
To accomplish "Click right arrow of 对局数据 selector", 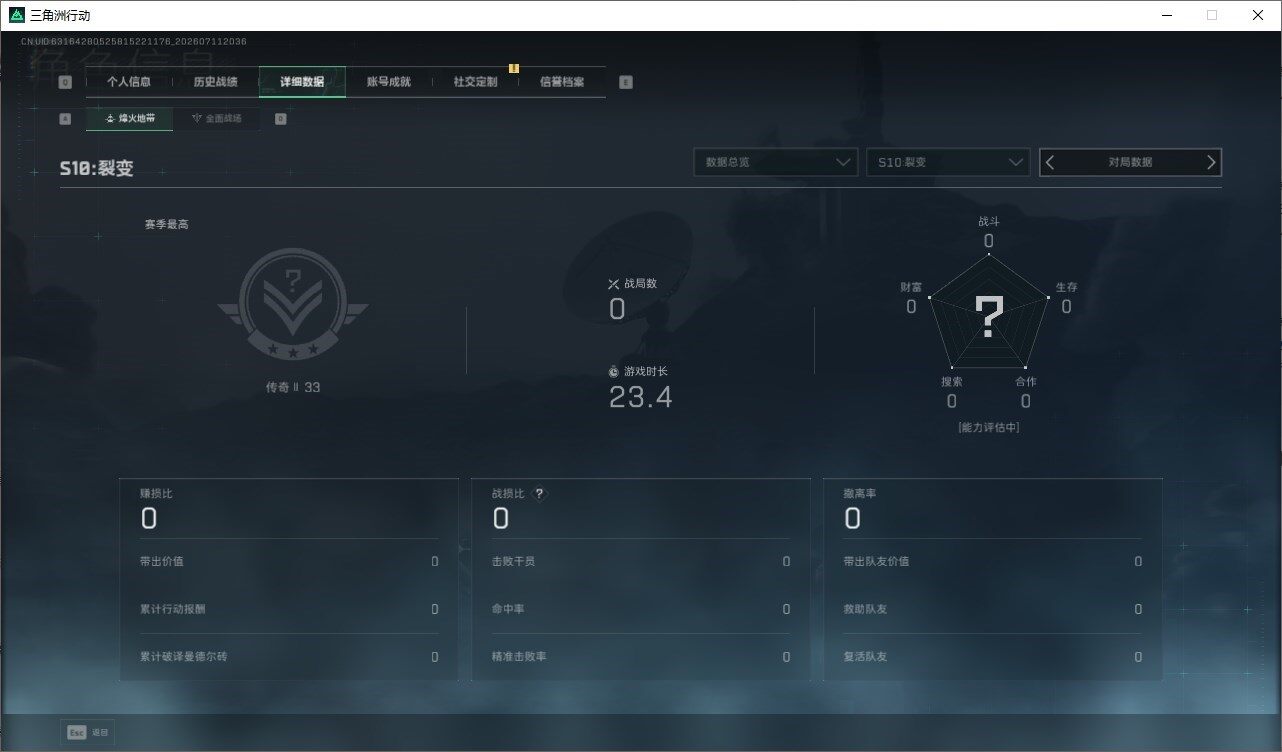I will 1211,162.
